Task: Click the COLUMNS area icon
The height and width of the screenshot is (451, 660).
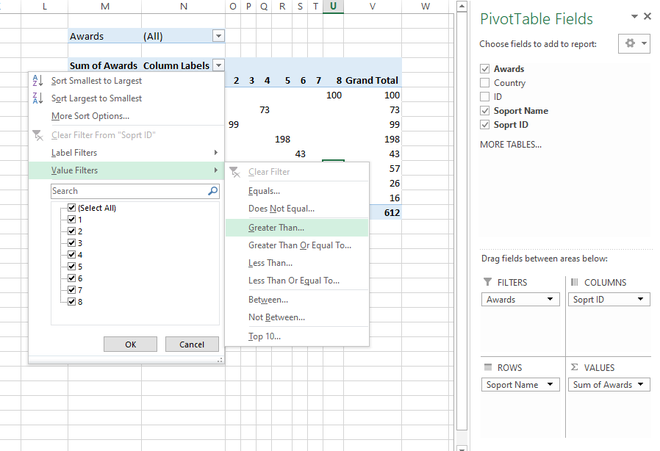Action: (574, 282)
